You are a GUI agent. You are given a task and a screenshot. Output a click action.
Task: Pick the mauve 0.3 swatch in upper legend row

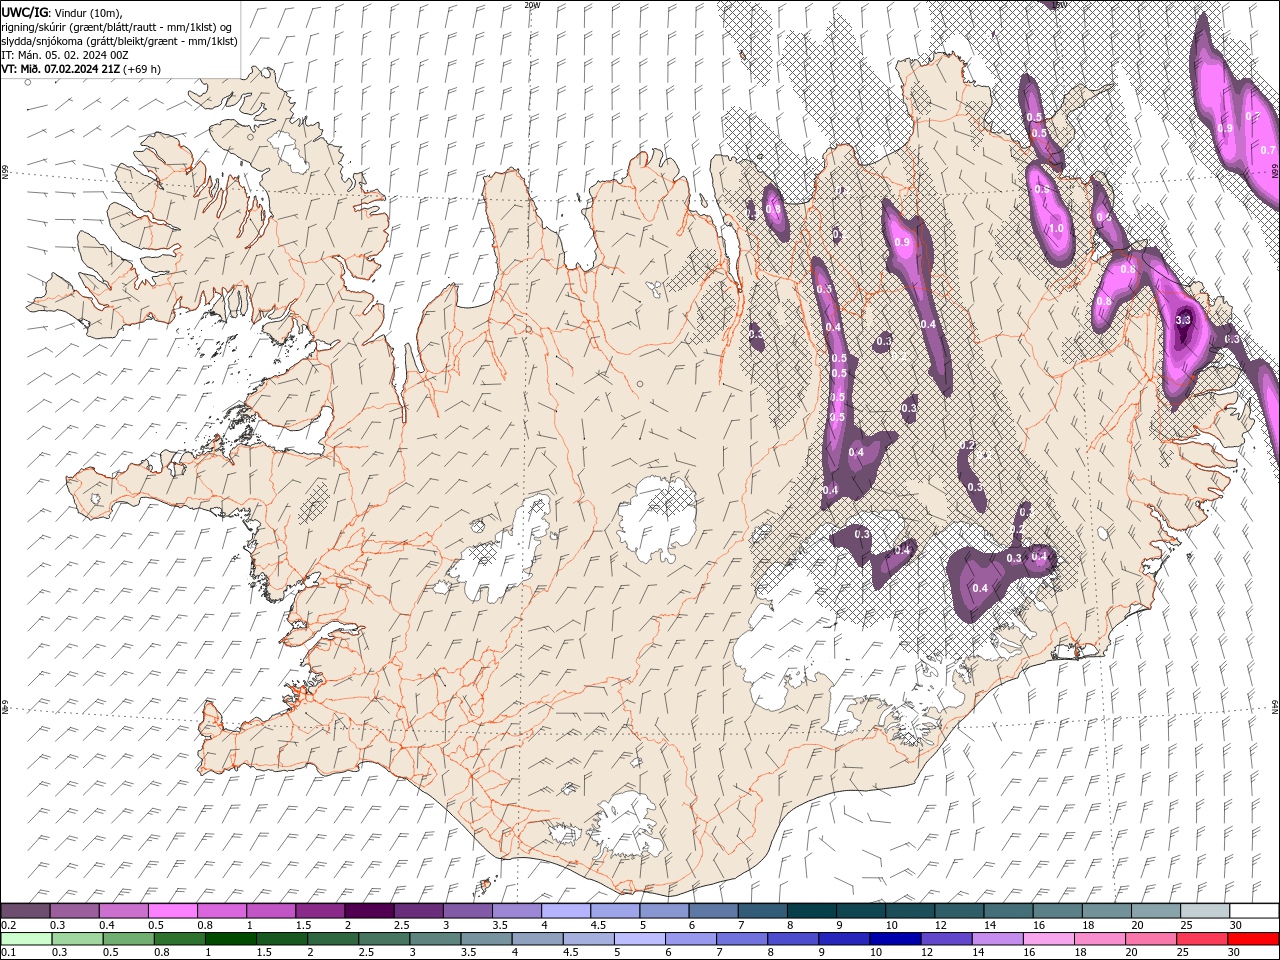tap(74, 911)
